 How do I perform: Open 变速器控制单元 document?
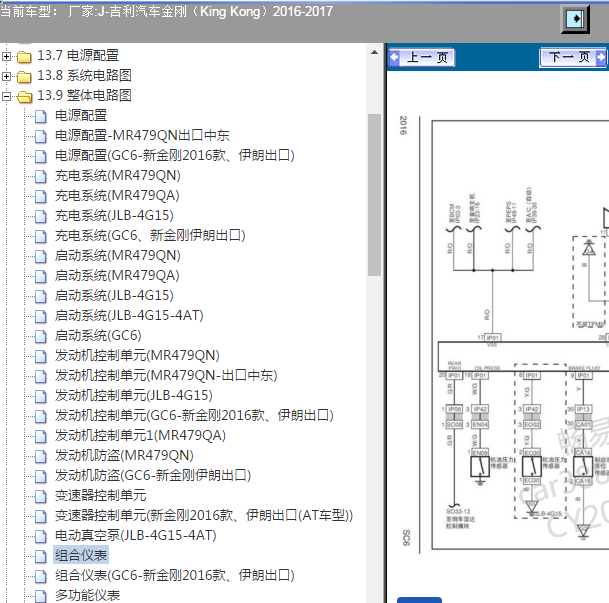tap(100, 495)
